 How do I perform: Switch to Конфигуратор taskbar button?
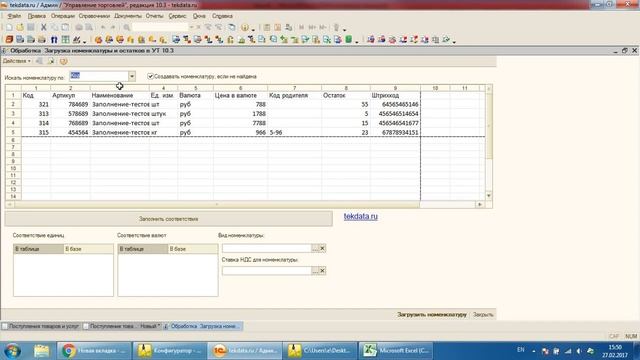170,351
